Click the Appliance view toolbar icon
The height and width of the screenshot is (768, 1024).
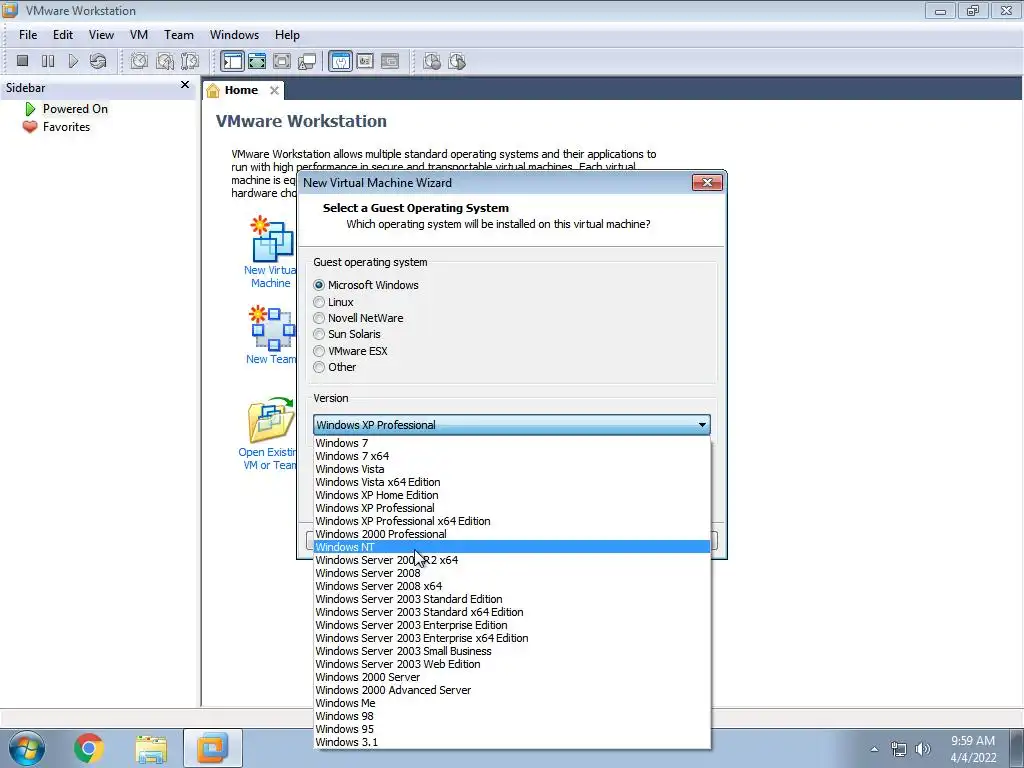tap(365, 61)
